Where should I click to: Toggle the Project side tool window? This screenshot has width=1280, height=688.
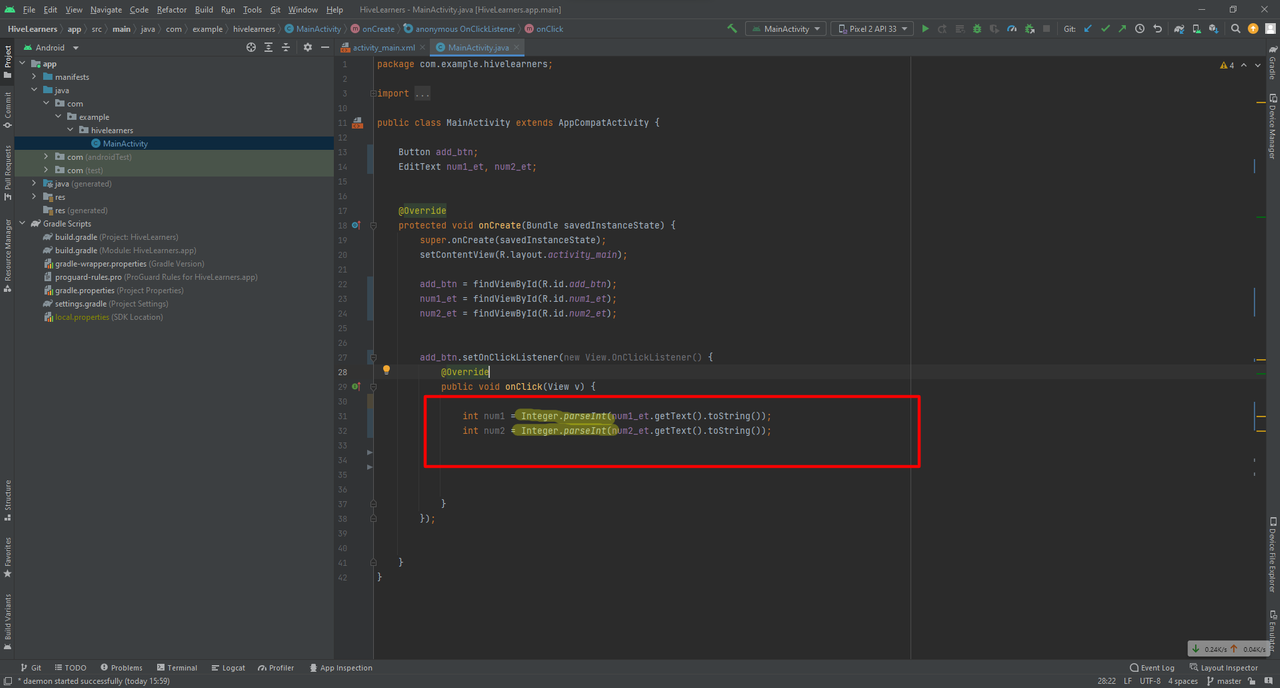(x=8, y=62)
